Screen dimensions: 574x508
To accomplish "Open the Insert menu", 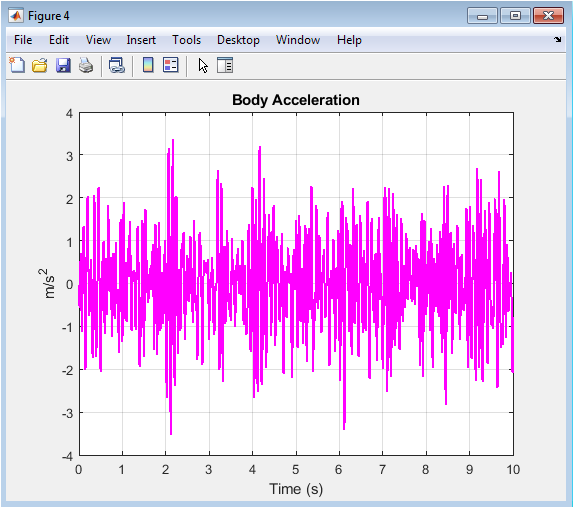I will tap(141, 40).
